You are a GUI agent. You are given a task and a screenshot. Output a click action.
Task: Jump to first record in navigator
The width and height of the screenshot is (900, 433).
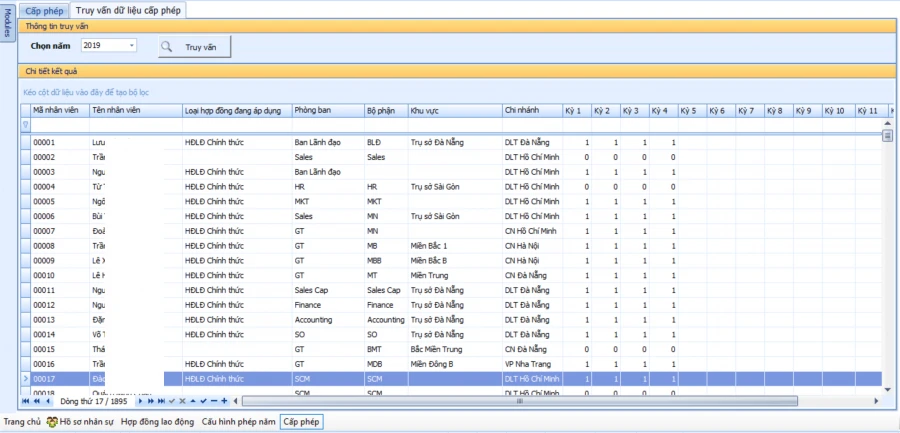[x=26, y=401]
